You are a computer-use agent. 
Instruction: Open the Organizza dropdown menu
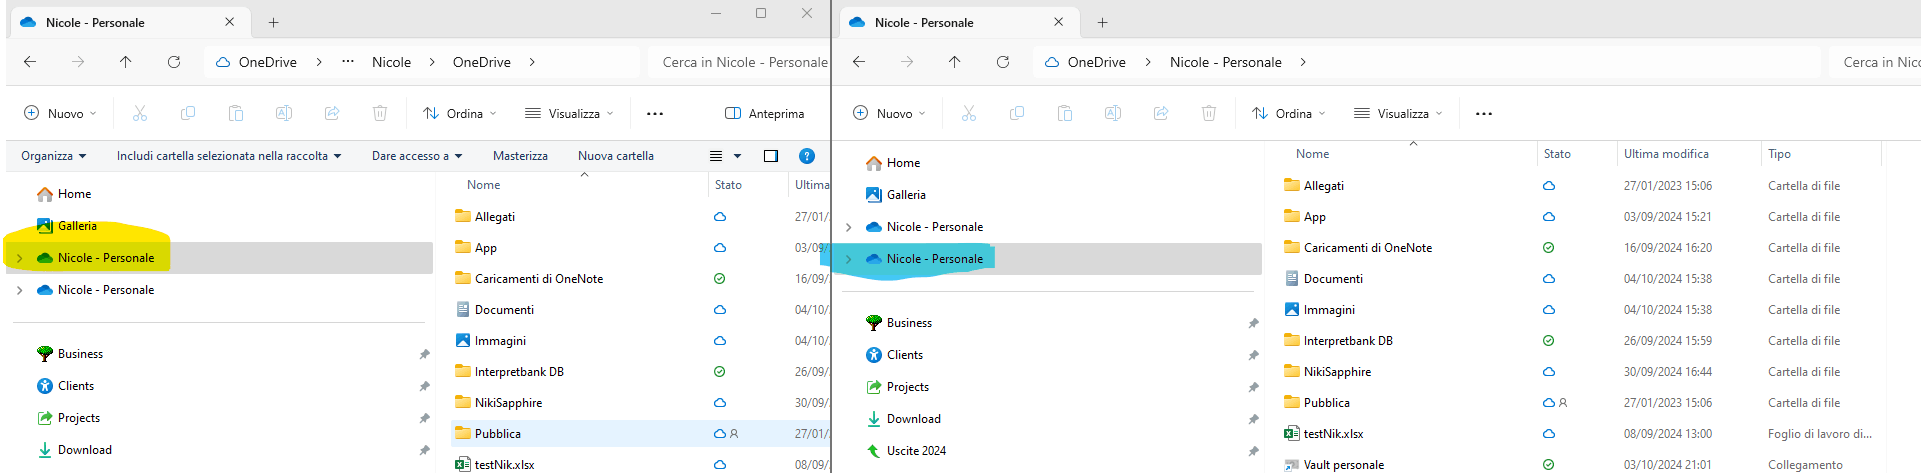coord(54,156)
